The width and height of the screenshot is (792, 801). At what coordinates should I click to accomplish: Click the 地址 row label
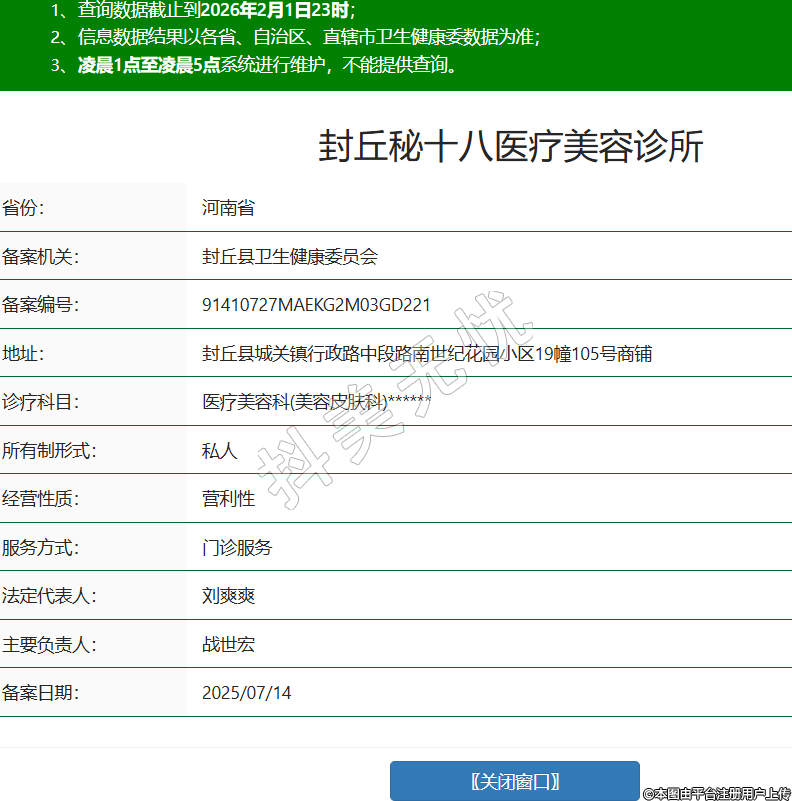(x=23, y=354)
